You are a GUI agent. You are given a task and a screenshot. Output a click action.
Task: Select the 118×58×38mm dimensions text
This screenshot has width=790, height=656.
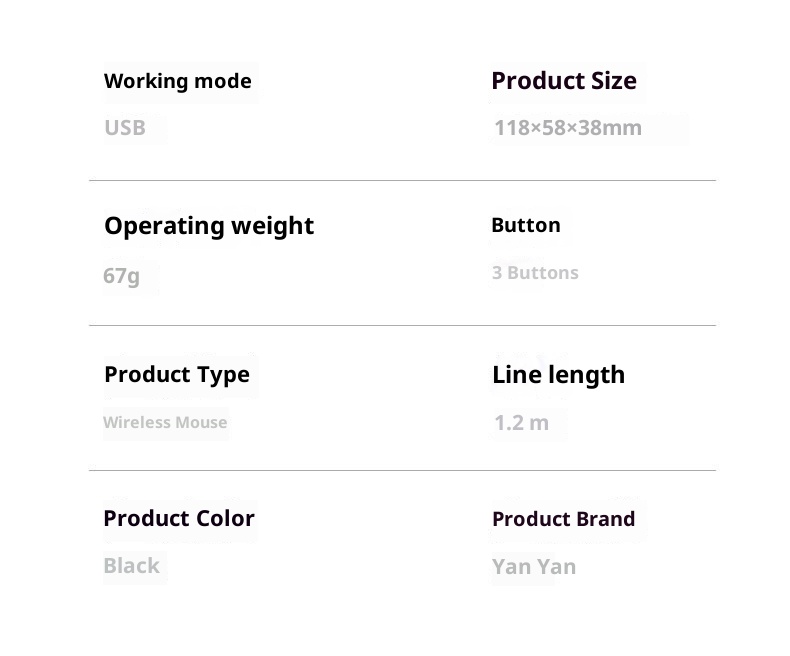(x=568, y=128)
